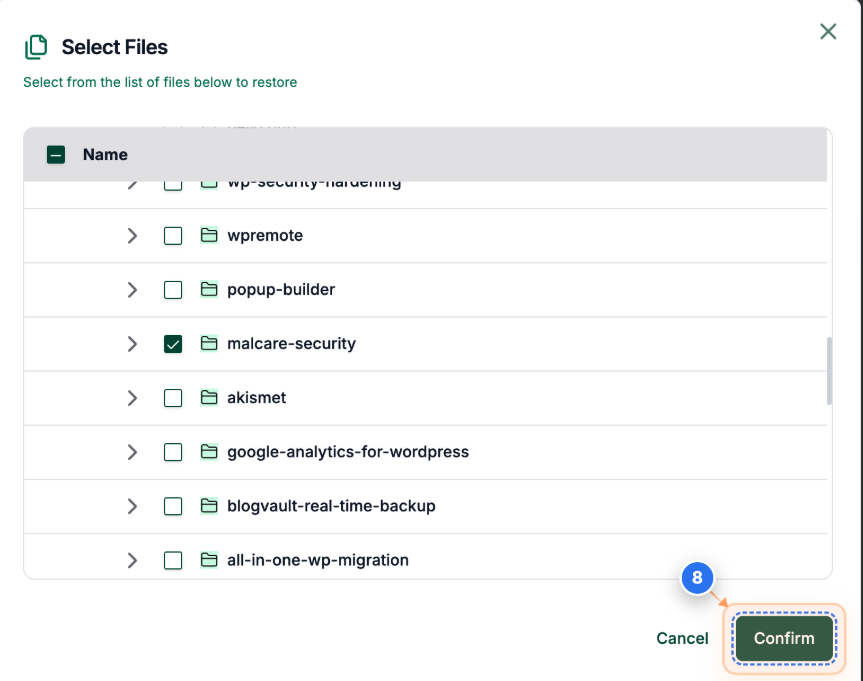The height and width of the screenshot is (681, 863).
Task: Click the wpremote folder icon
Action: pyautogui.click(x=209, y=235)
